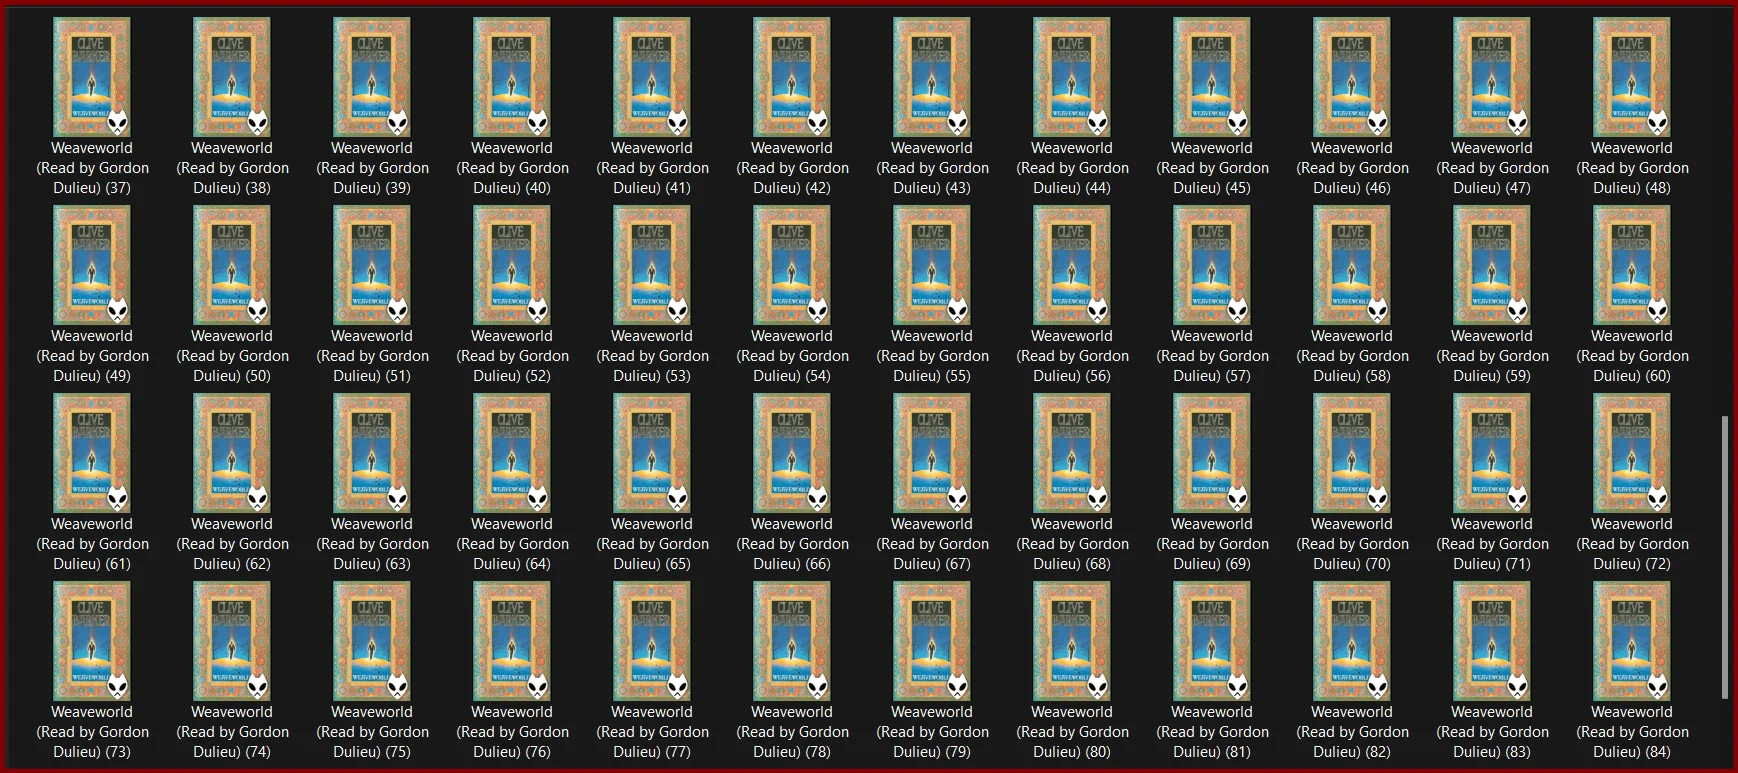
Task: Click the Weaveworld cover thumbnail numbered (68)
Action: tap(1072, 453)
